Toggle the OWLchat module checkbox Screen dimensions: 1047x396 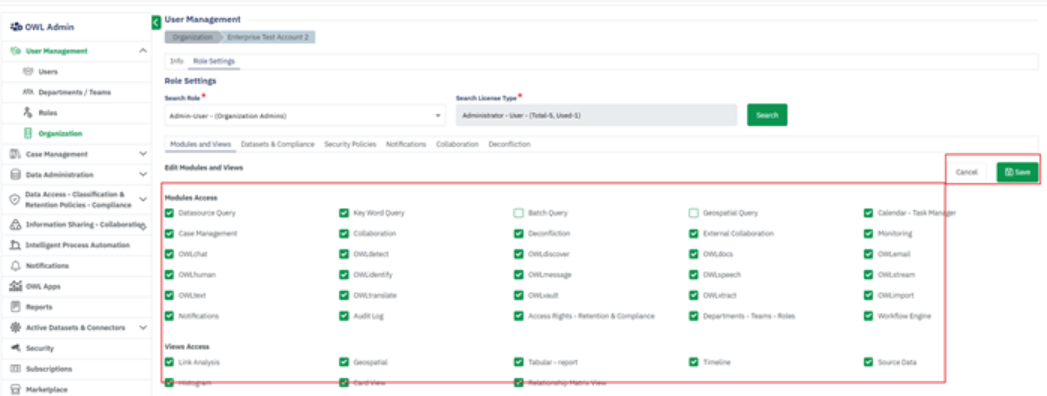169,254
